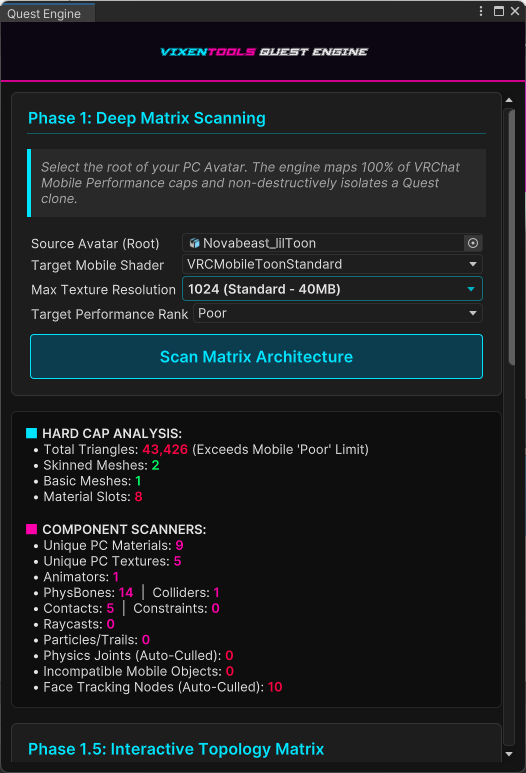Click the Target Performance Rank label
The image size is (526, 773).
pos(109,315)
